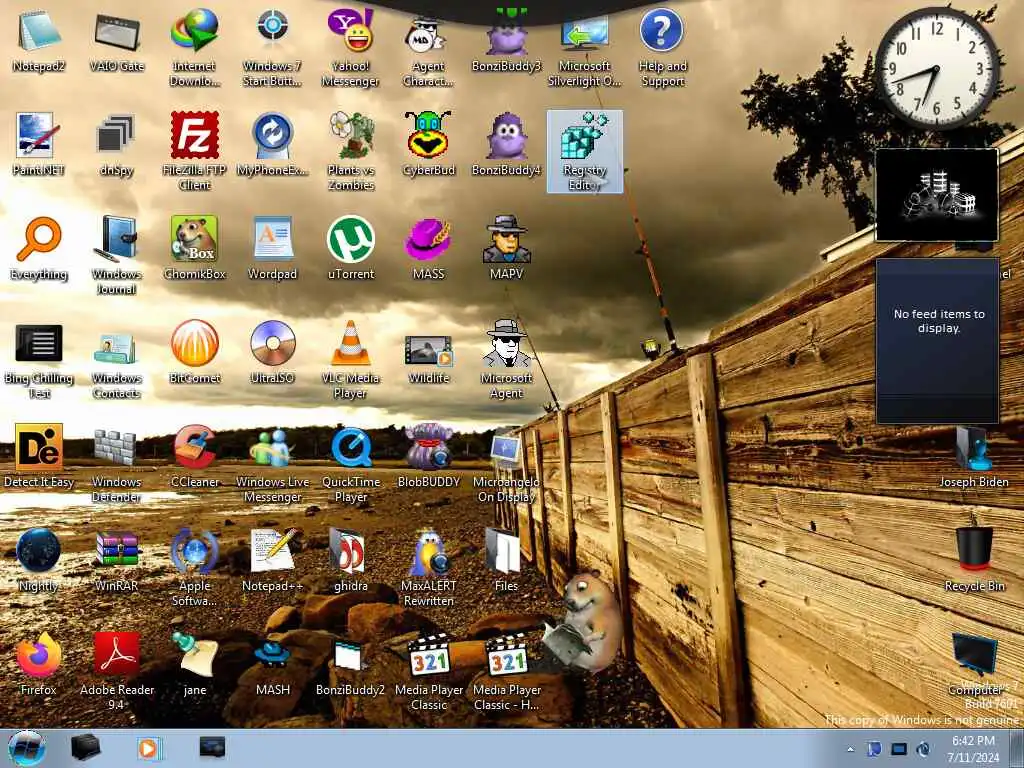Open the BitComet desktop icon
1024x768 pixels.
[x=195, y=353]
